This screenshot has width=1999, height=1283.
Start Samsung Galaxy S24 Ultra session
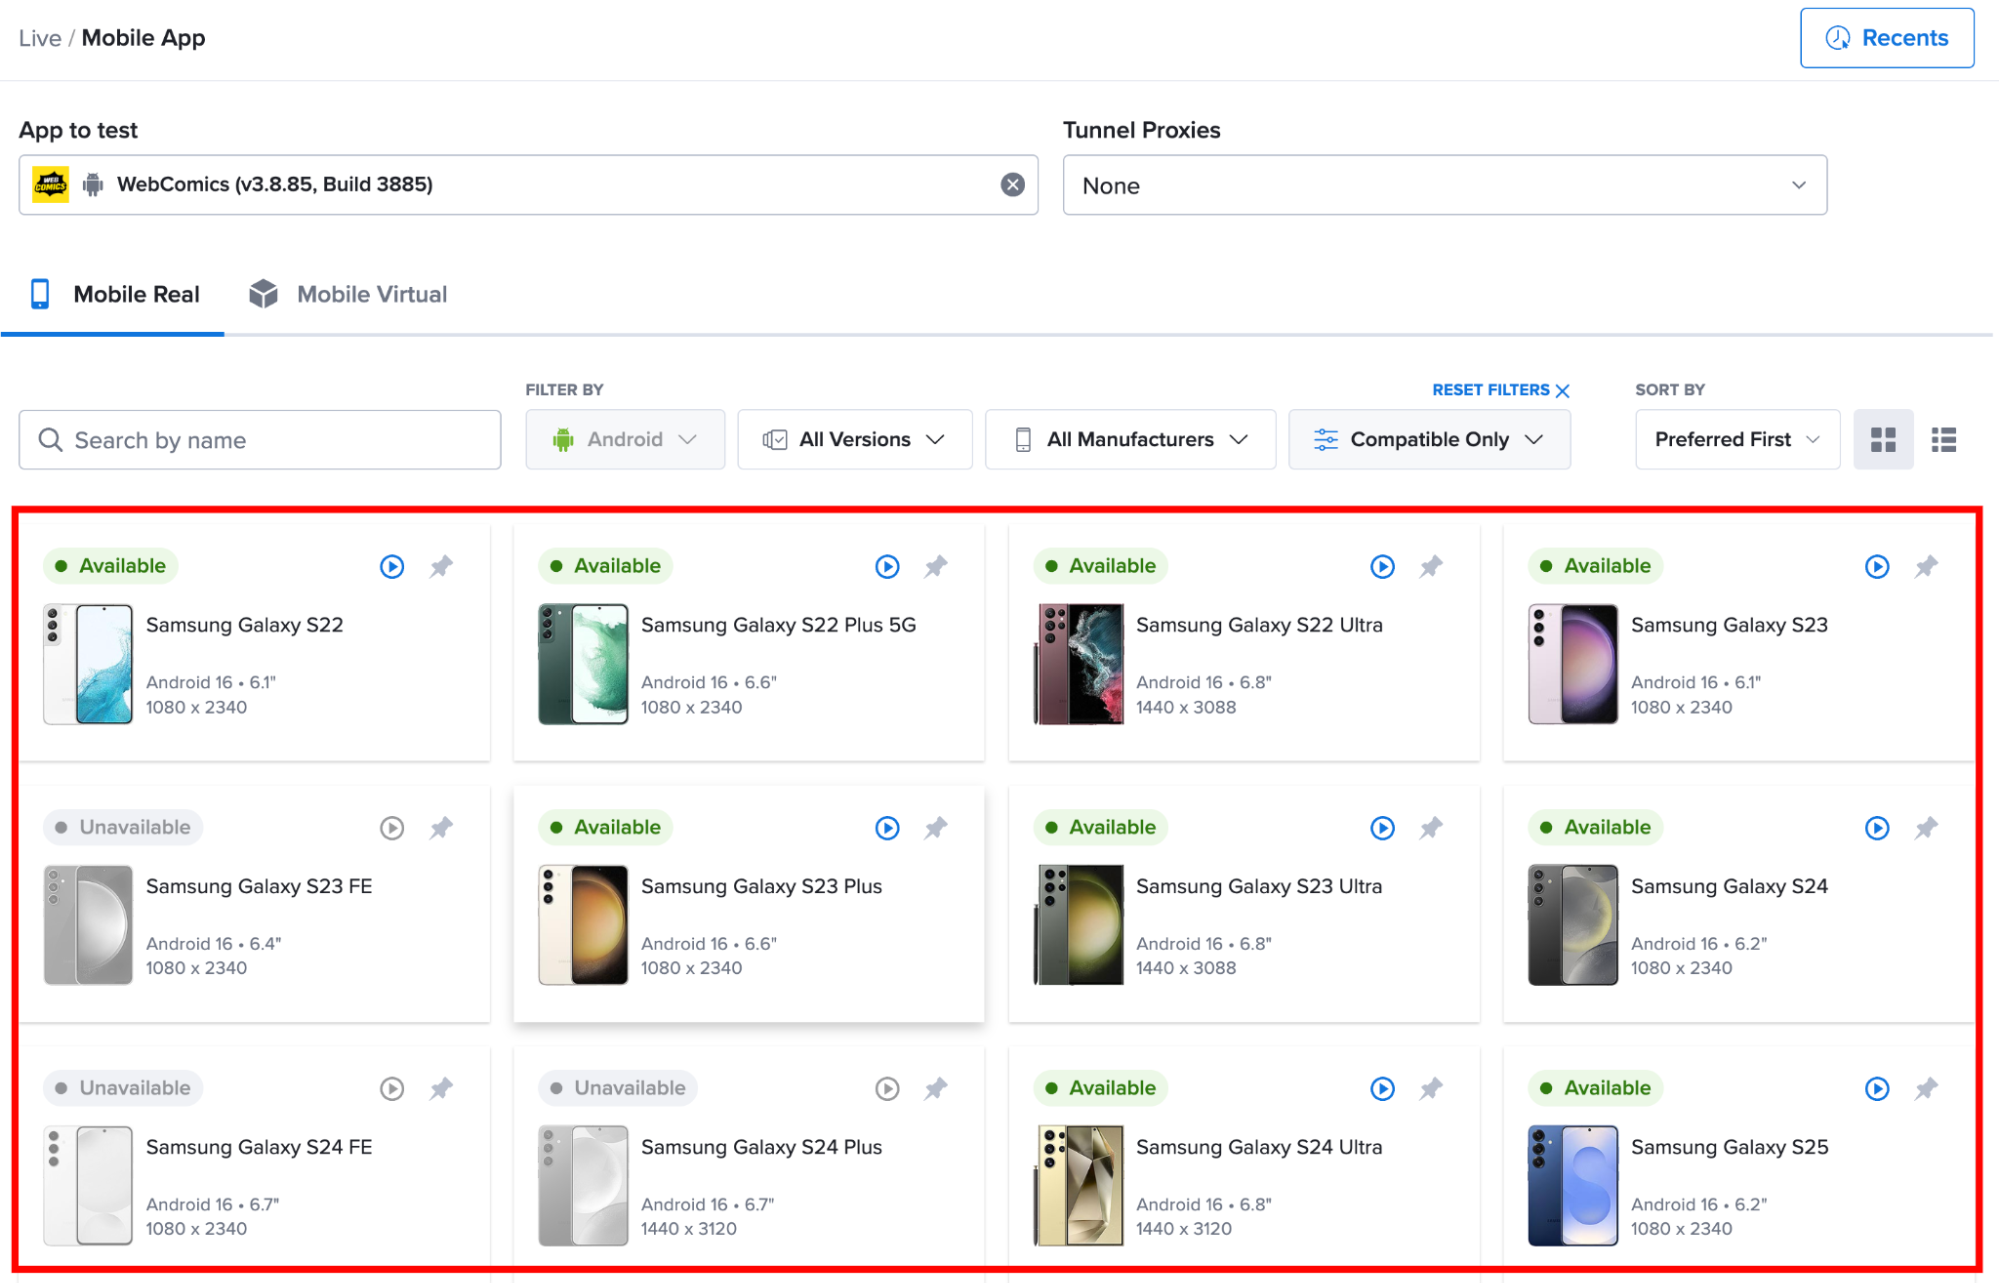(1382, 1089)
